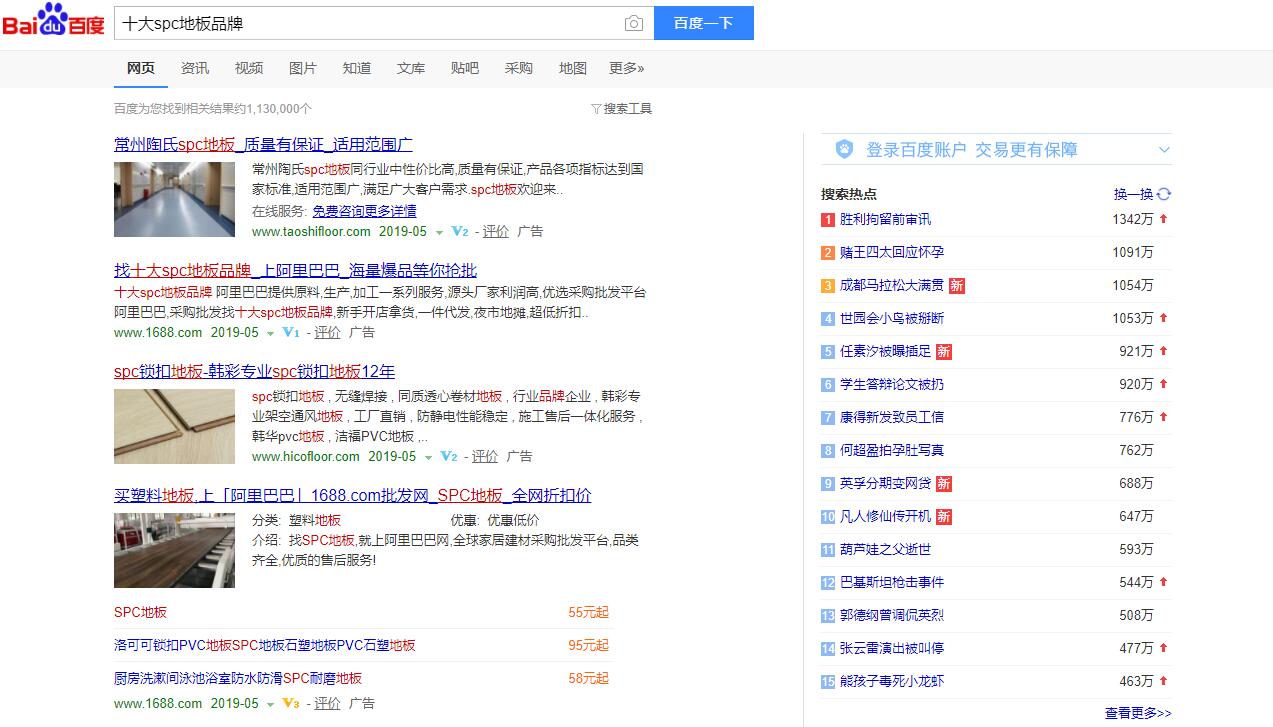The height and width of the screenshot is (727, 1273).
Task: Click V1 badge for first 1688.com result
Action: coord(291,333)
